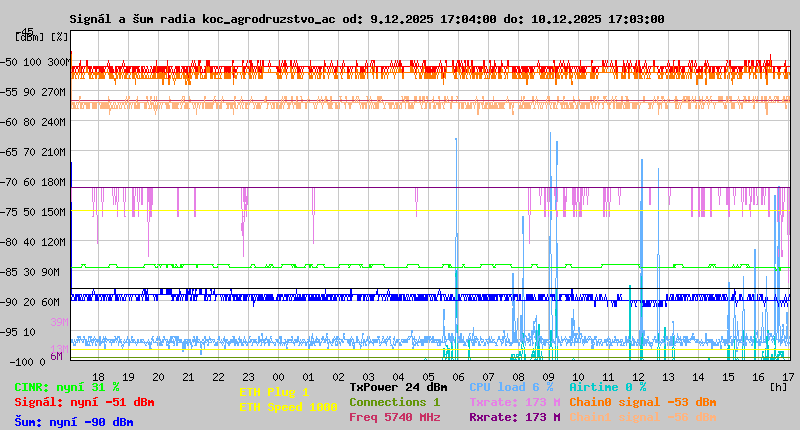Click the 'Freq 5740 MHz' legend label

pyautogui.click(x=394, y=417)
